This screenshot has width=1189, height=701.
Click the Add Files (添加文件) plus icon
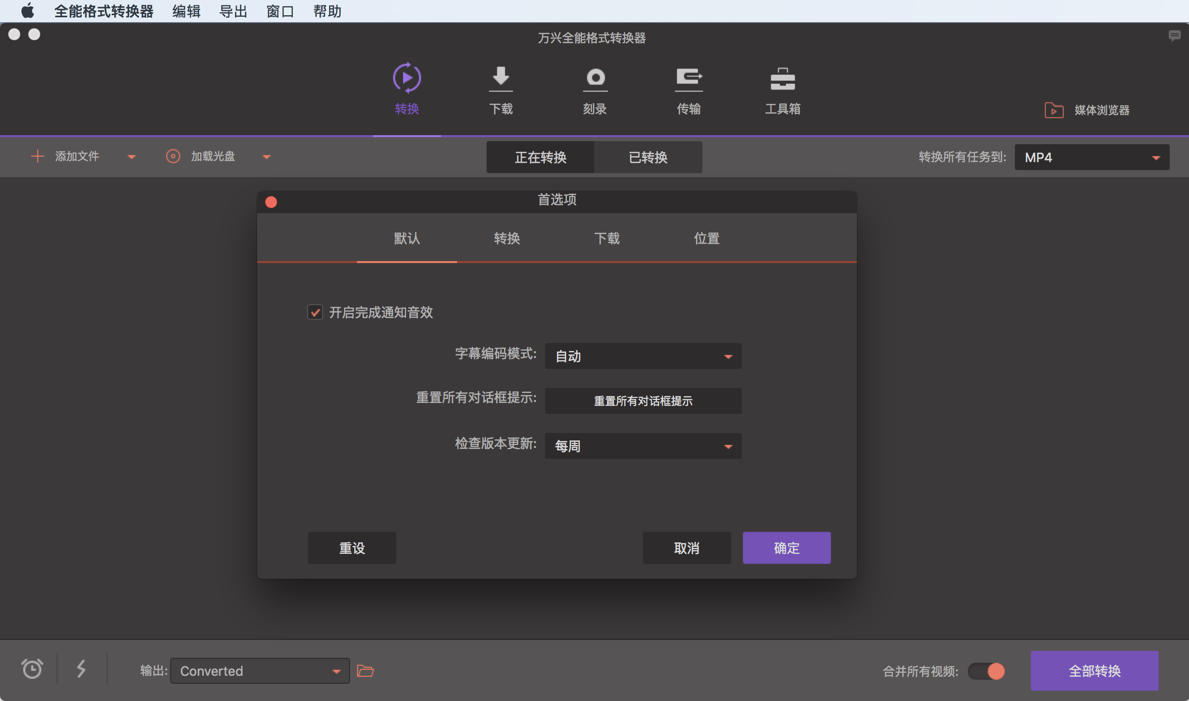37,156
